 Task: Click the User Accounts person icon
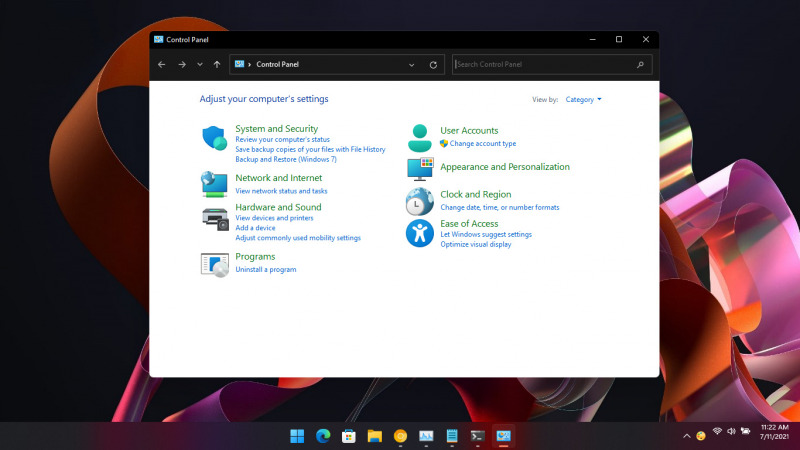coord(419,138)
